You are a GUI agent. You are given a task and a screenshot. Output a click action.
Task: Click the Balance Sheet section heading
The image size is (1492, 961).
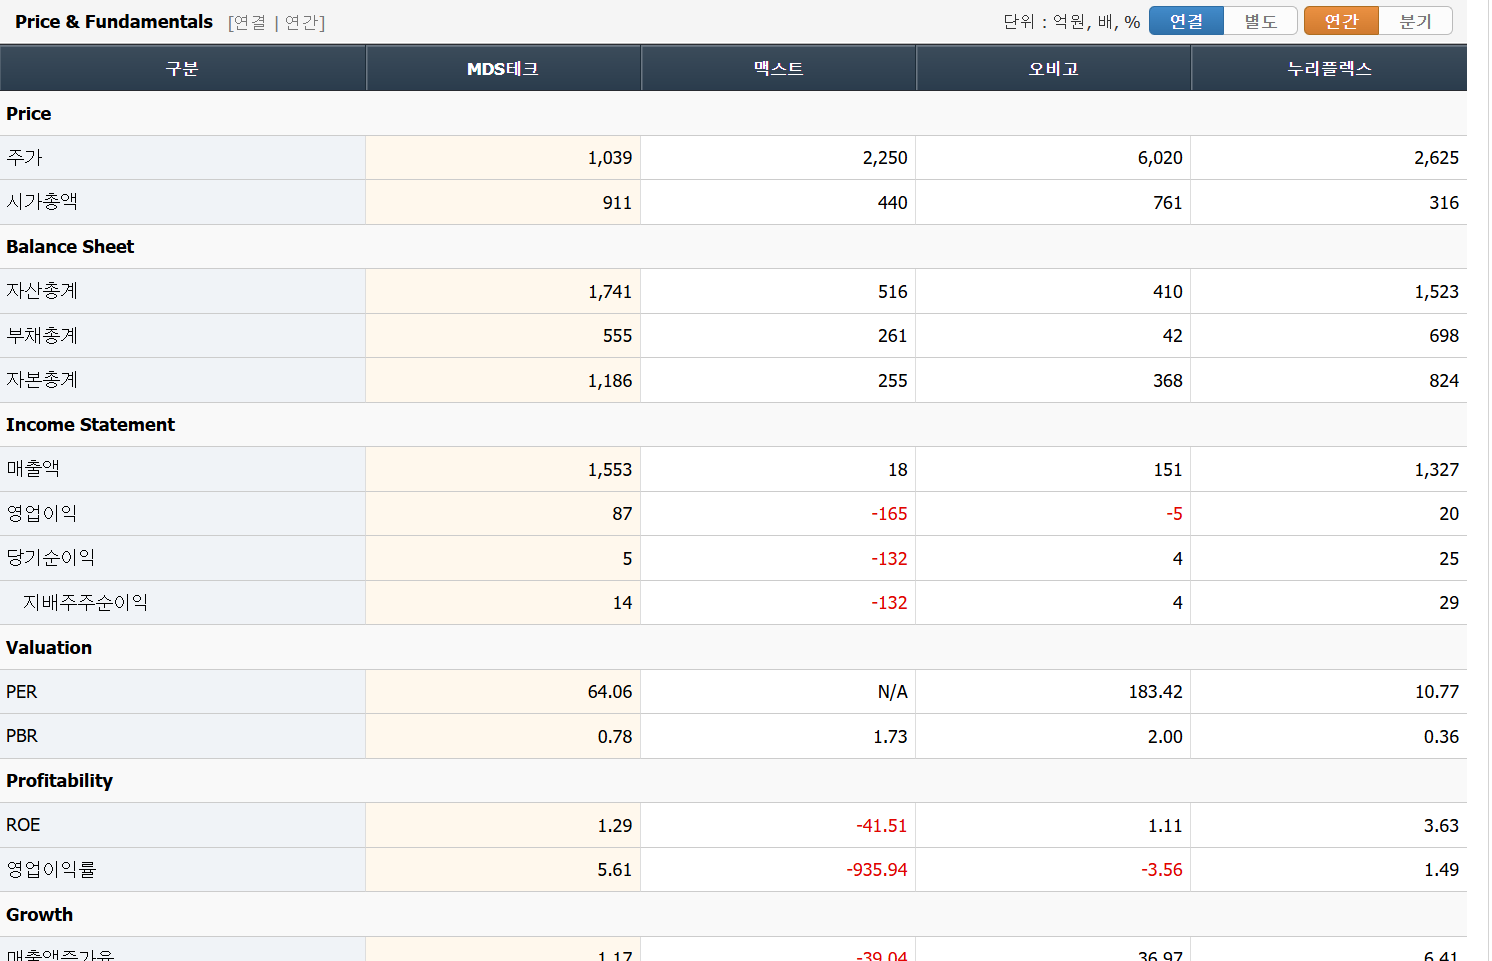click(x=70, y=247)
